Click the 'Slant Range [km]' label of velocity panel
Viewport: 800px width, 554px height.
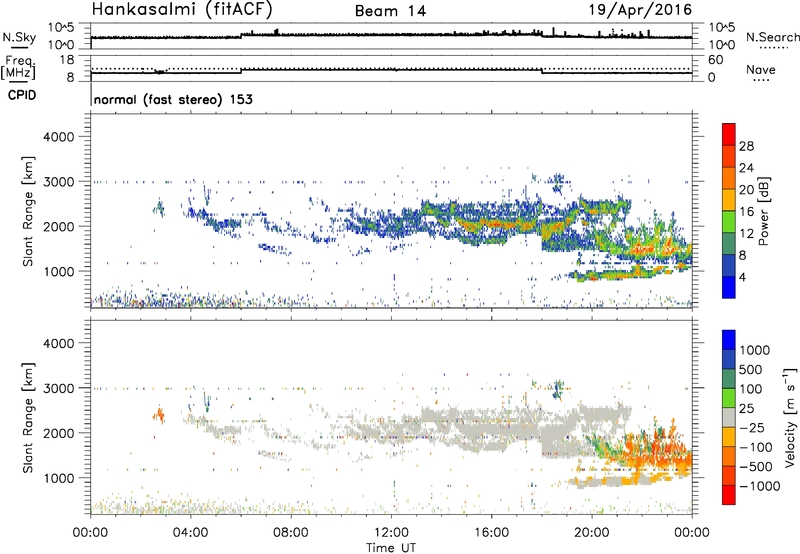[28, 417]
